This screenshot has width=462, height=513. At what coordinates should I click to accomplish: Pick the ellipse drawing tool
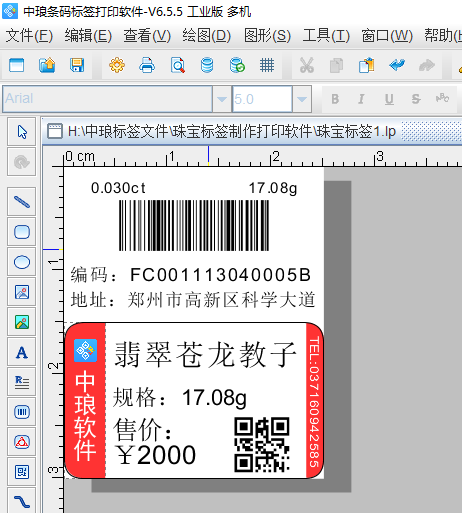(22, 262)
